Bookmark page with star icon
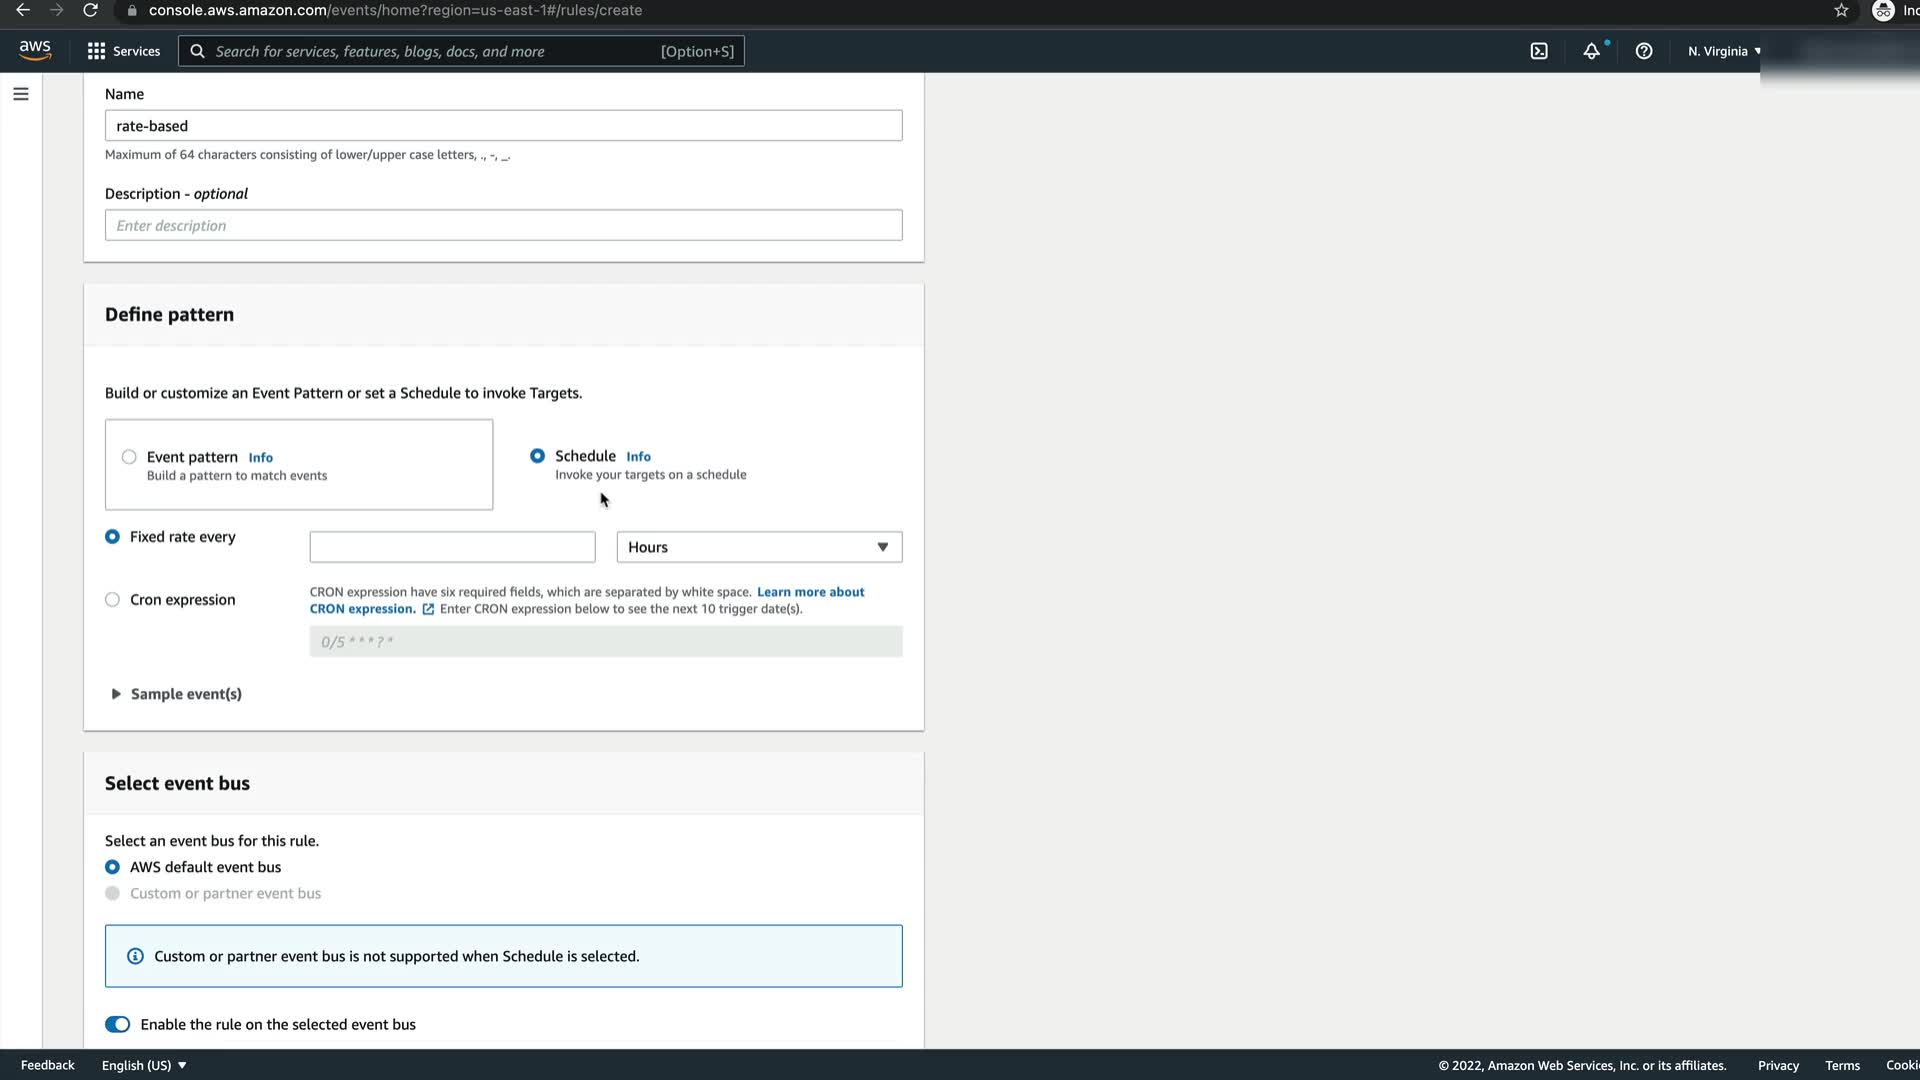Screen dimensions: 1920x1080 1841,10
